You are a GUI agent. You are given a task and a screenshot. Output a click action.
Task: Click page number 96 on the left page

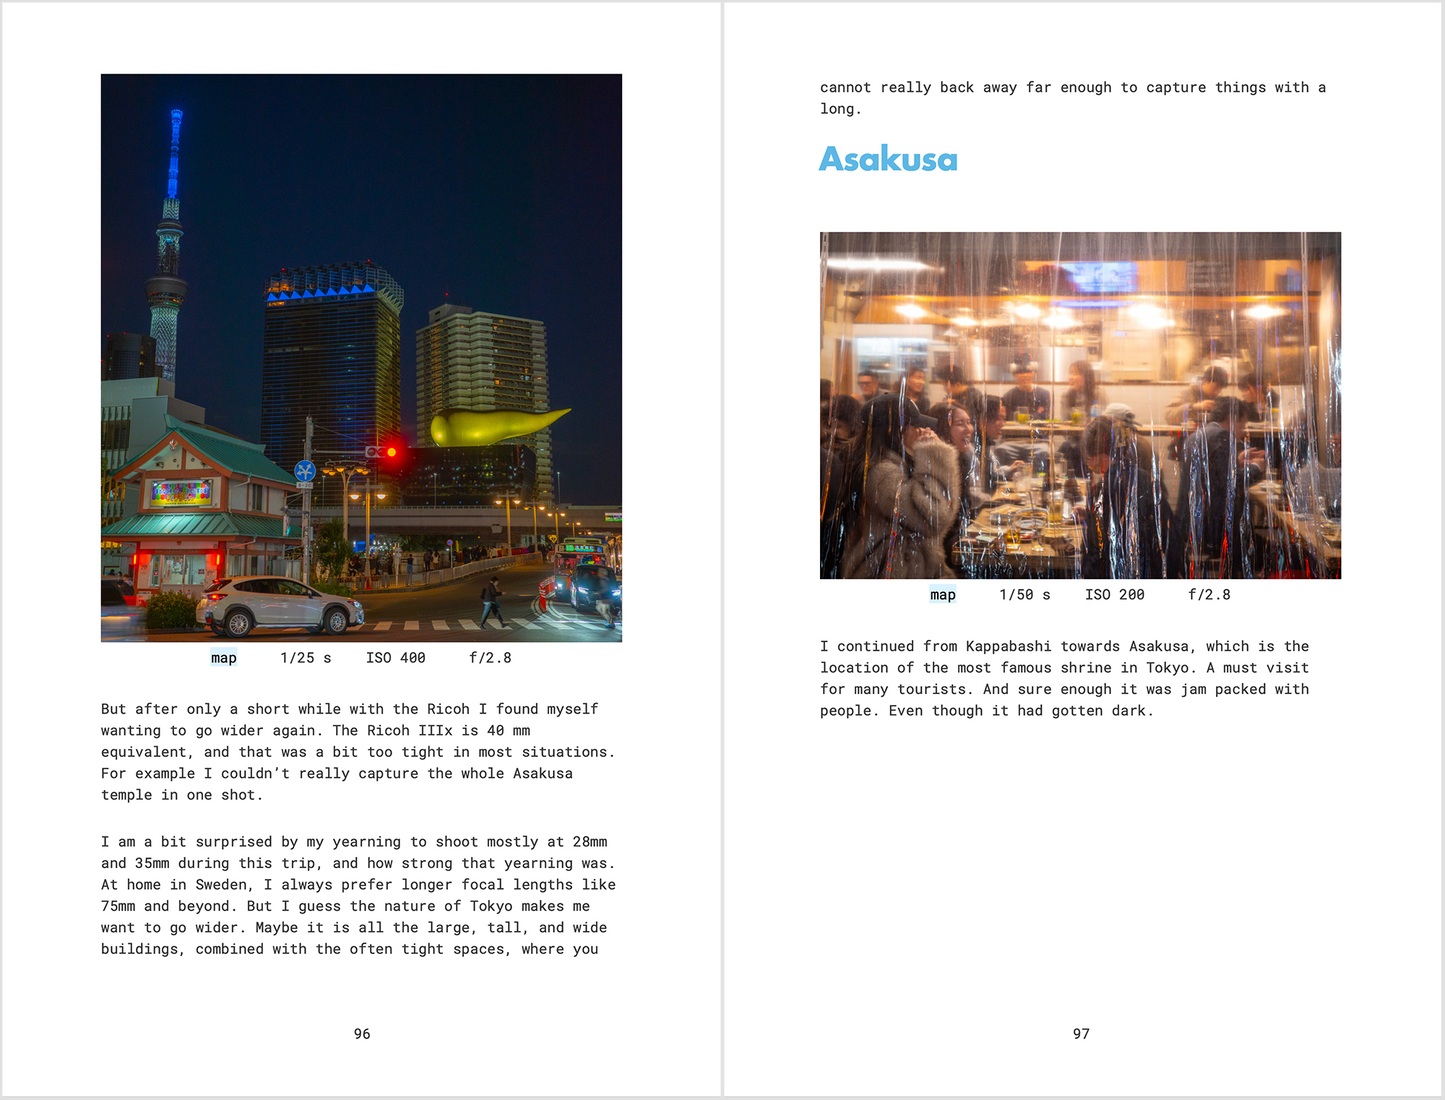pyautogui.click(x=362, y=1034)
